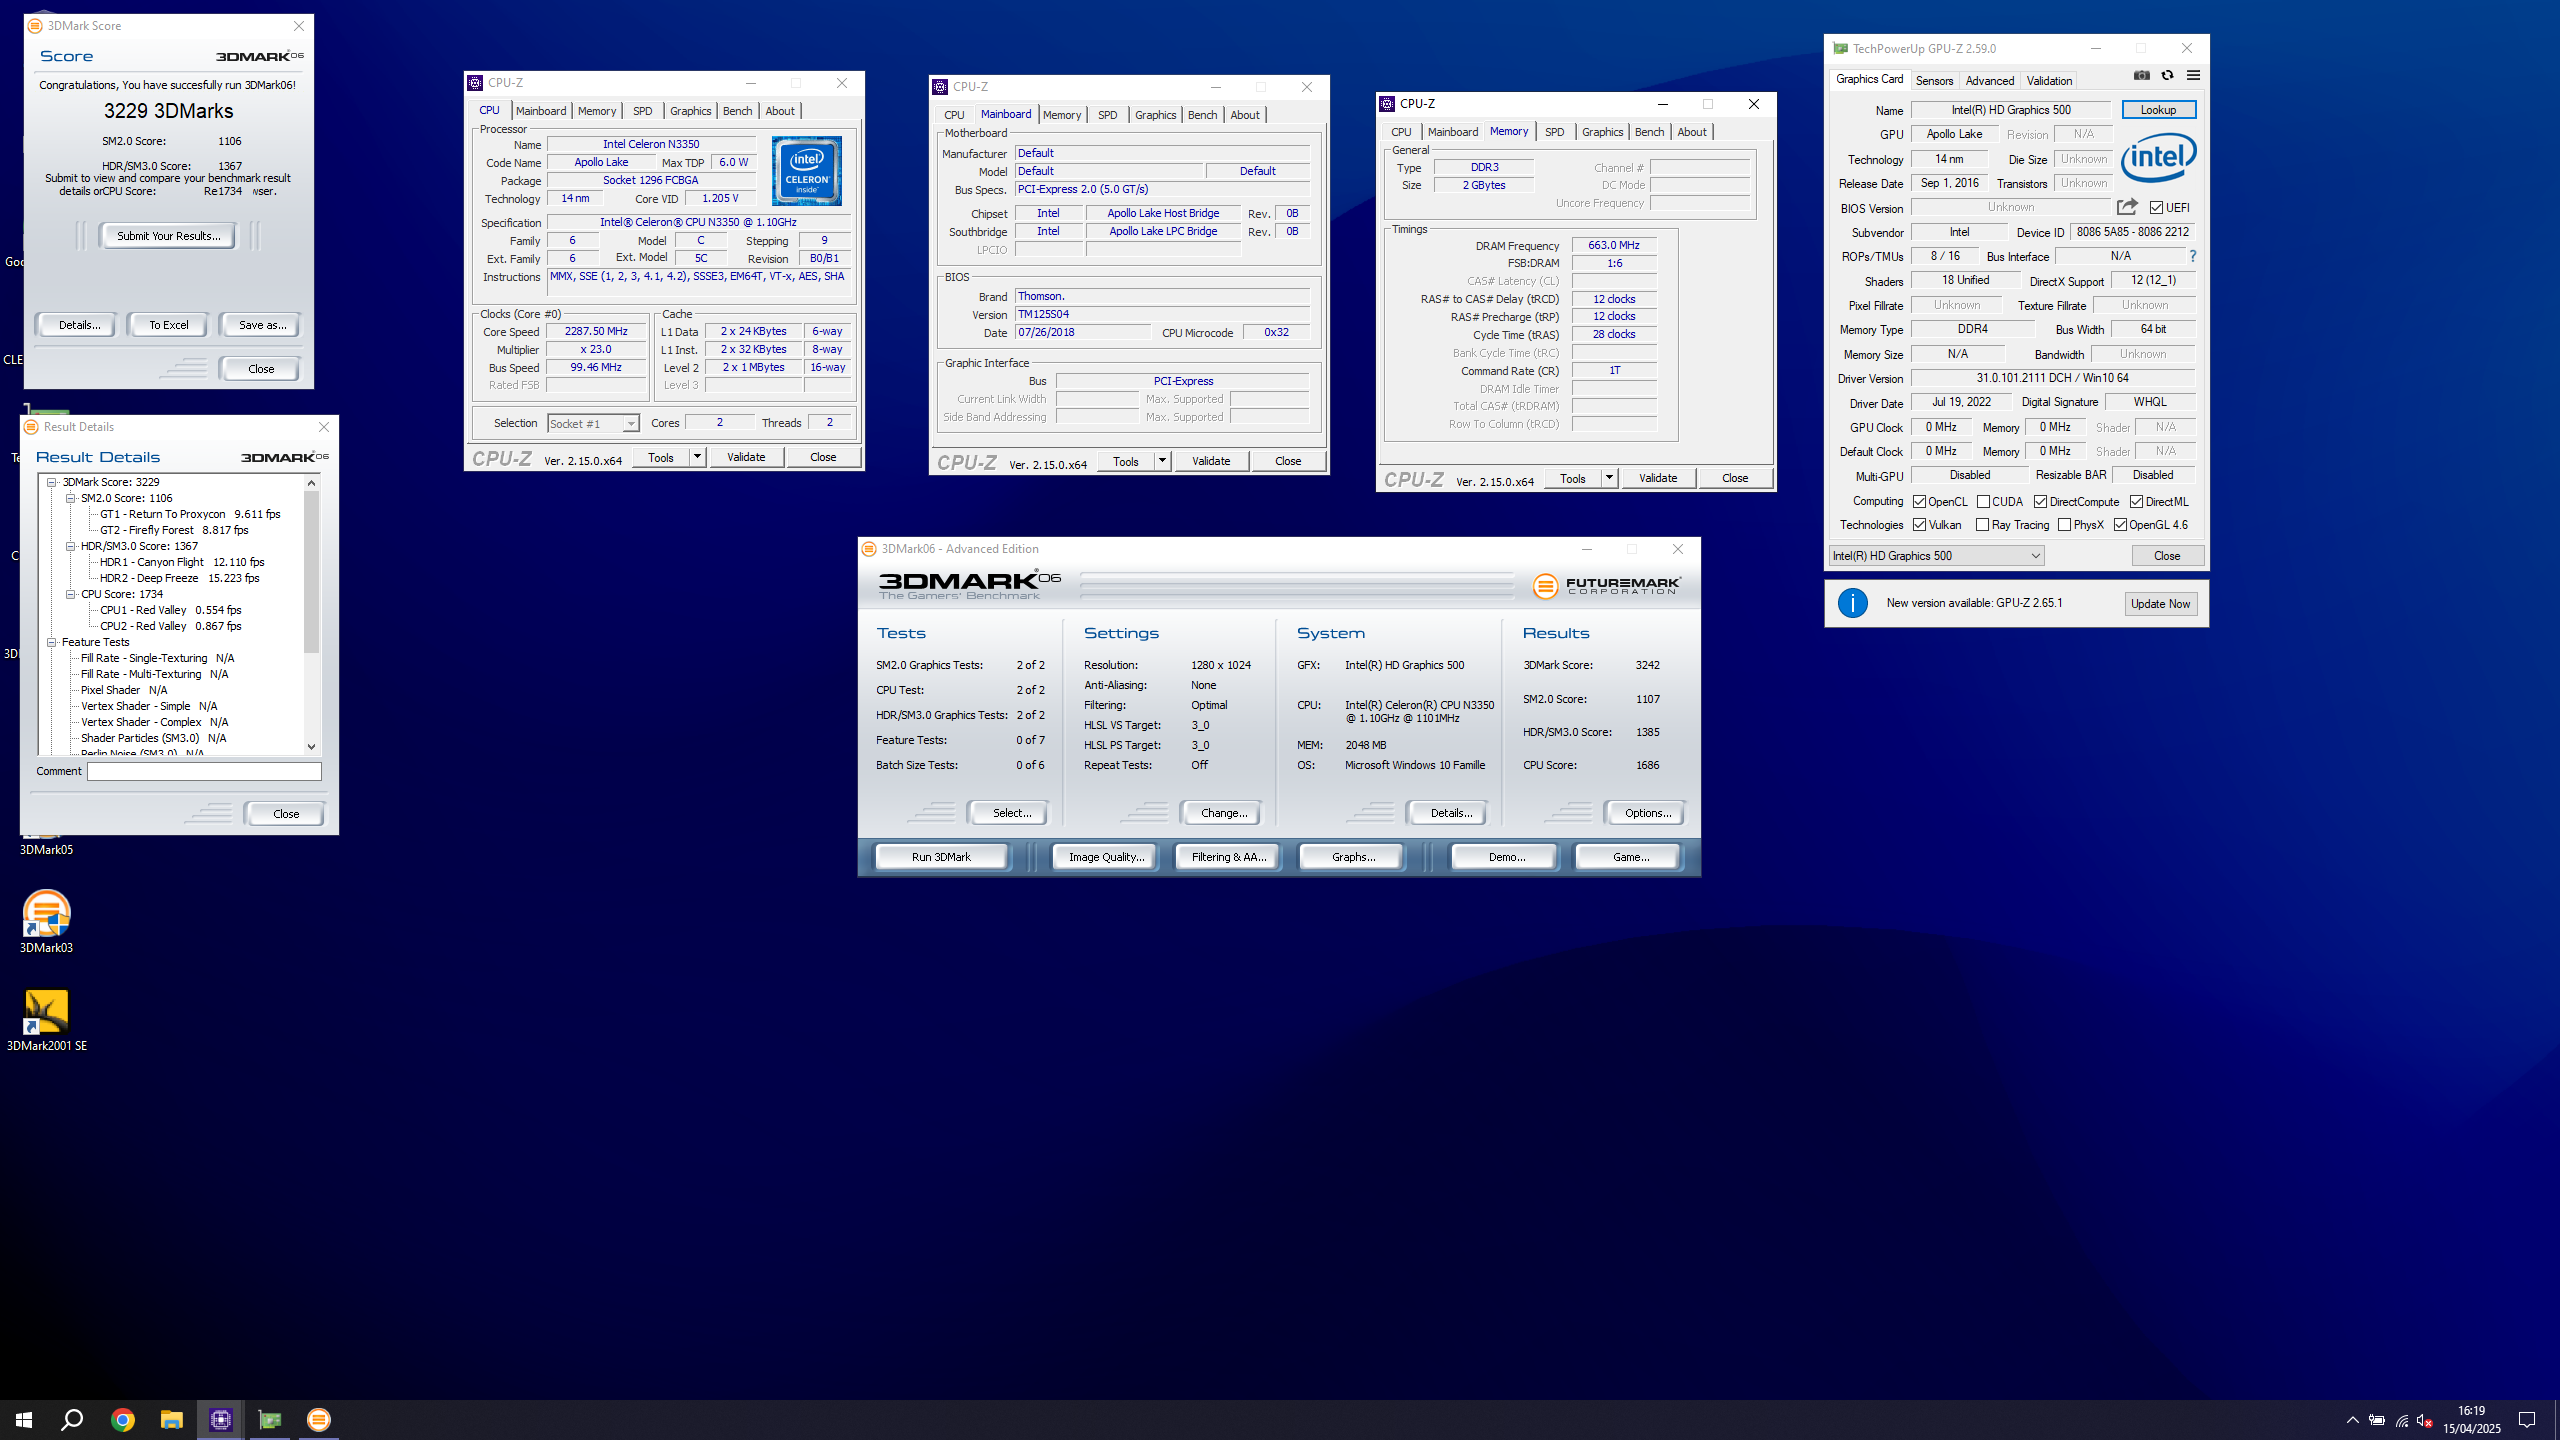Toggle the DirectML checkbox
Image resolution: width=2560 pixels, height=1440 pixels.
coord(2136,502)
